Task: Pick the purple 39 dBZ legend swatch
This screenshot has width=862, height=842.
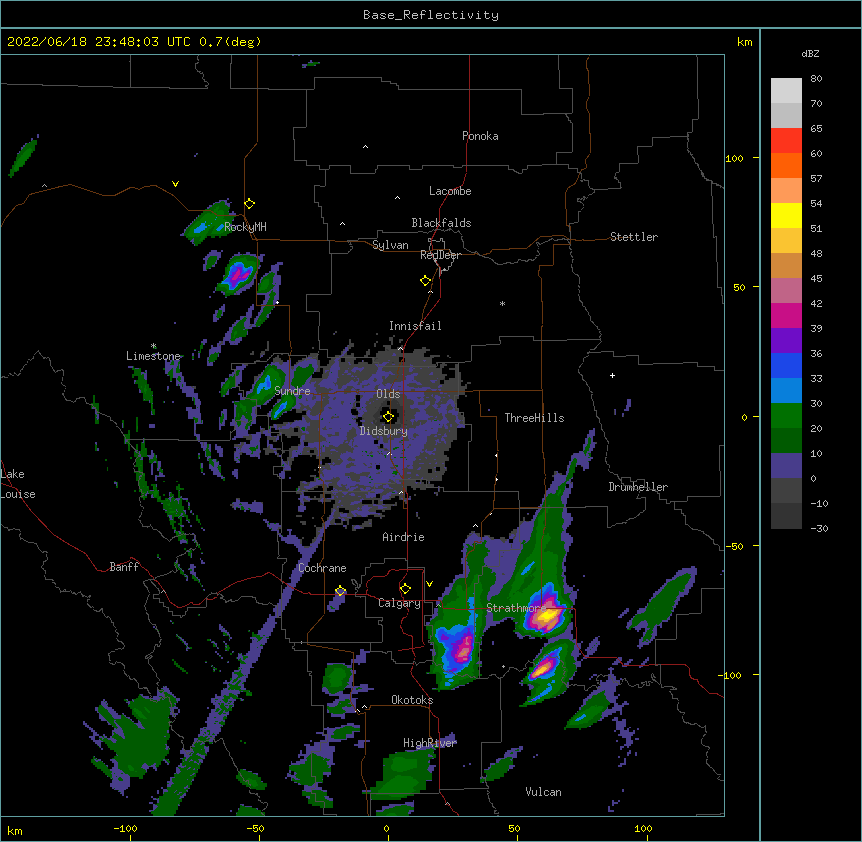Action: (x=786, y=341)
